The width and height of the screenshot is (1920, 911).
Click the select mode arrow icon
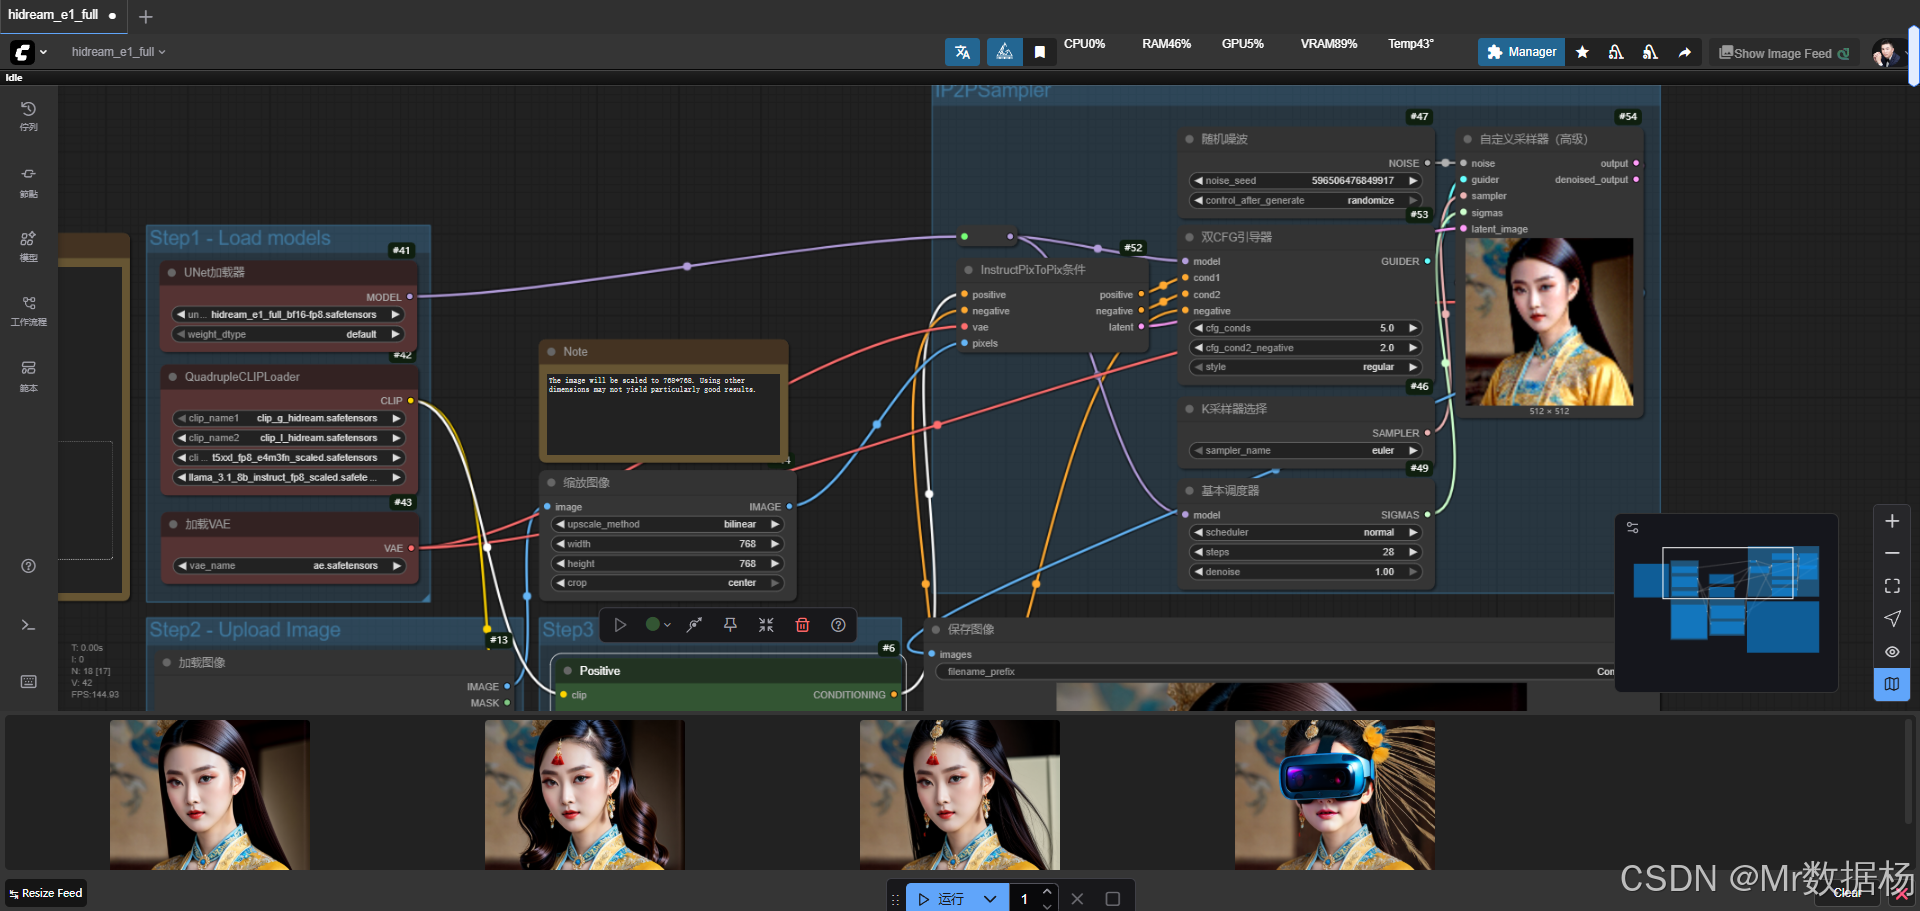pyautogui.click(x=1892, y=619)
